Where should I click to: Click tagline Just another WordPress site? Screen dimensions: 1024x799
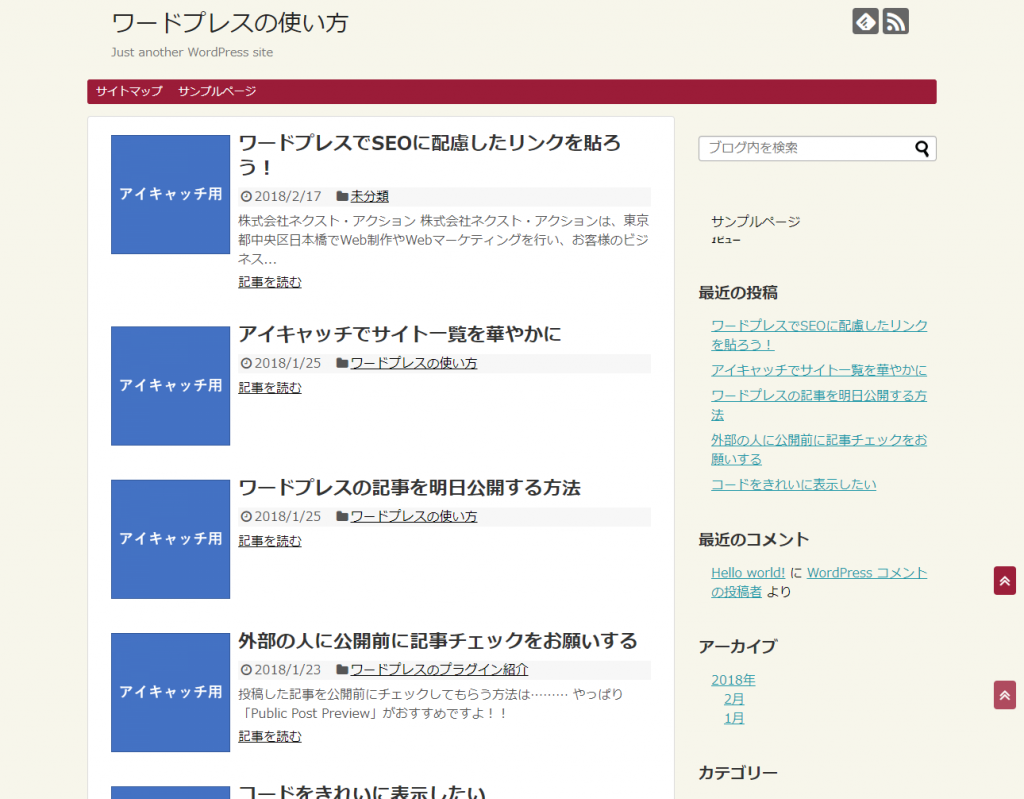click(x=192, y=52)
